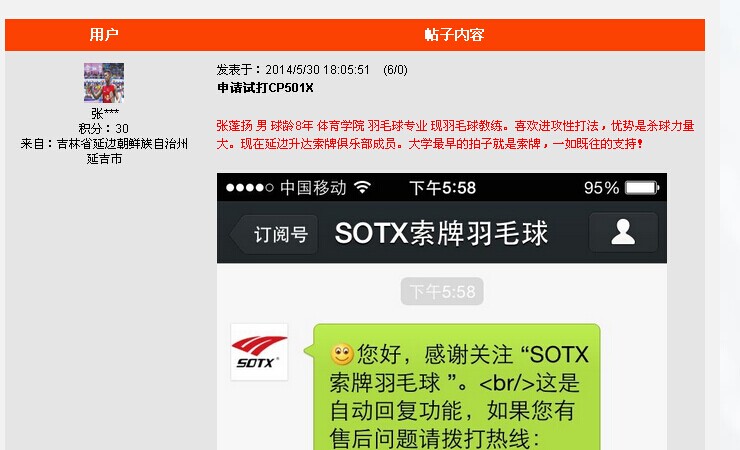Select the 用户 column header
Viewport: 740px width, 450px height.
[x=104, y=34]
